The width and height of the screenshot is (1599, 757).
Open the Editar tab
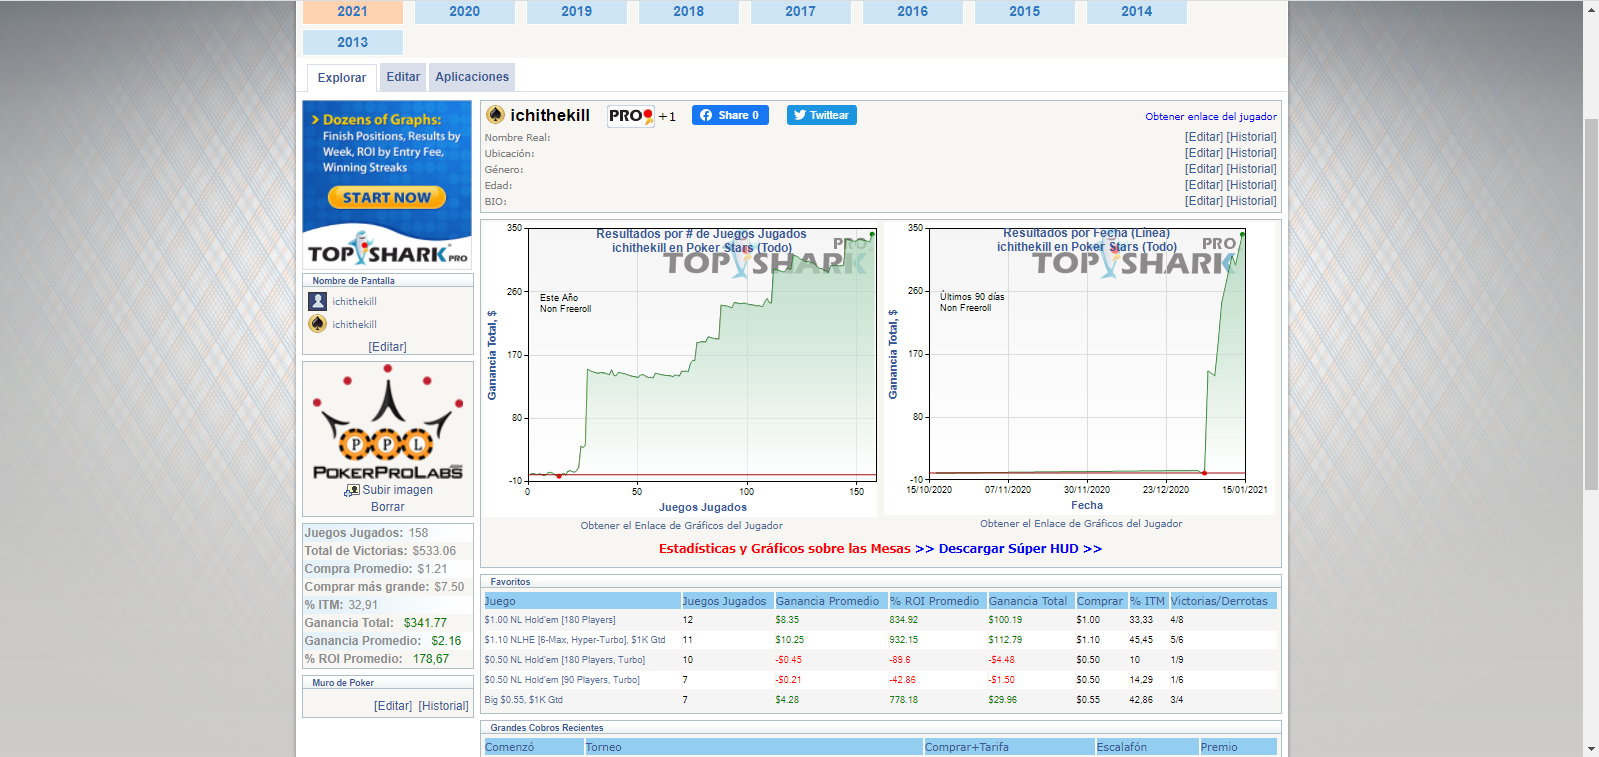tap(403, 77)
